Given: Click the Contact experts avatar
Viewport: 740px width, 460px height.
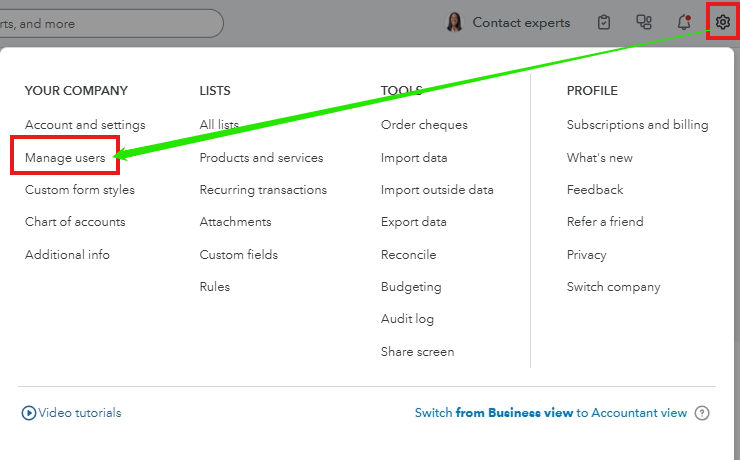Looking at the screenshot, I should pos(455,22).
